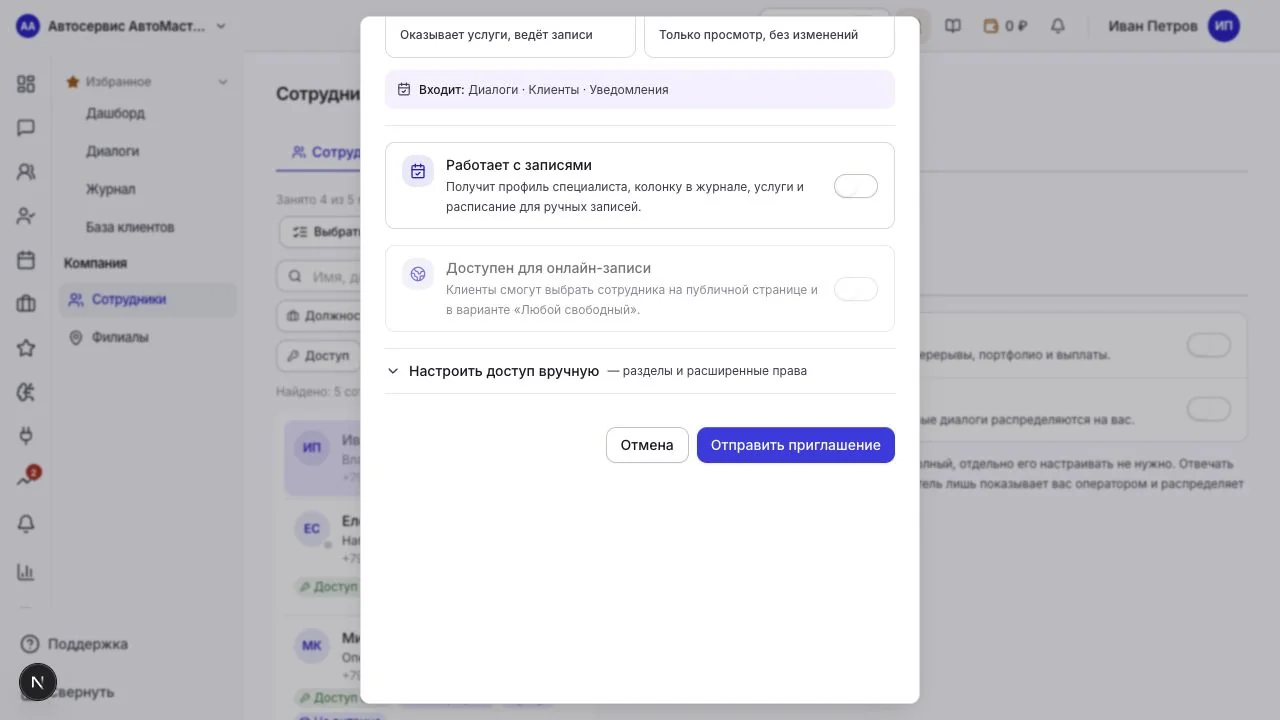The width and height of the screenshot is (1280, 720).
Task: Click the employee search field with magnifier
Action: [x=320, y=277]
